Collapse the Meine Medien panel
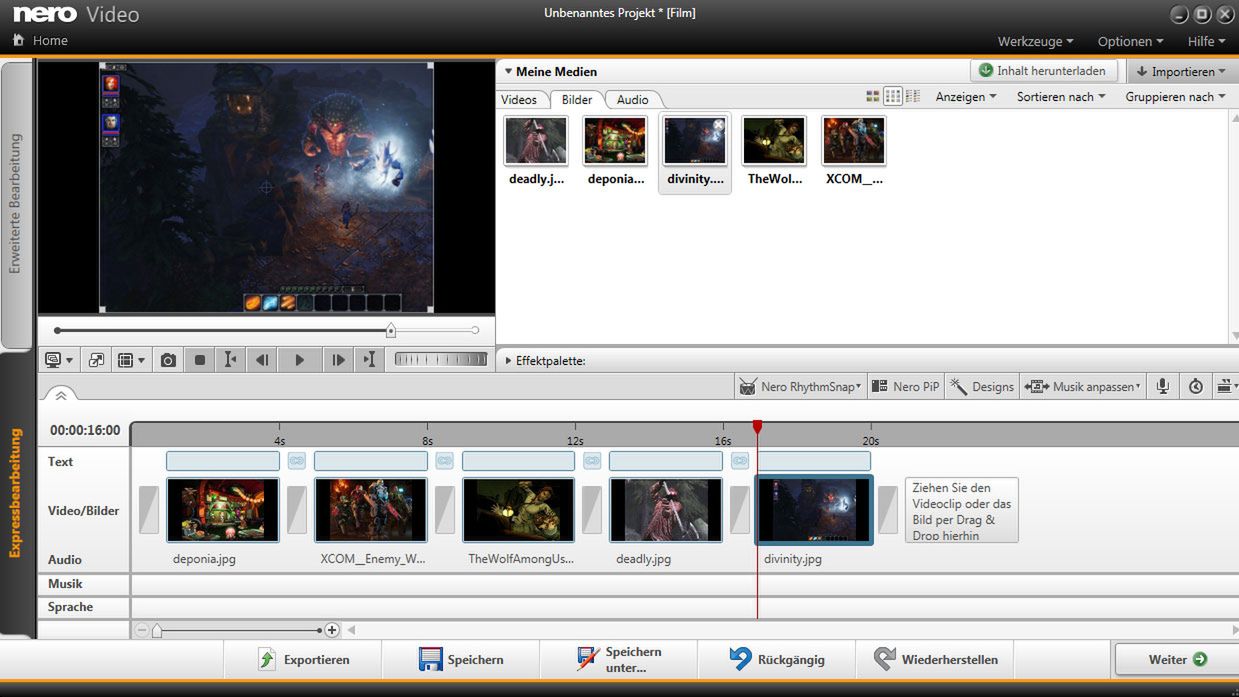 (508, 71)
